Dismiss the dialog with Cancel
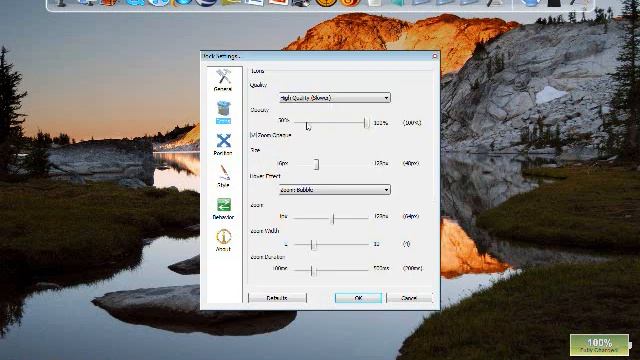Image resolution: width=640 pixels, height=360 pixels. (x=409, y=298)
